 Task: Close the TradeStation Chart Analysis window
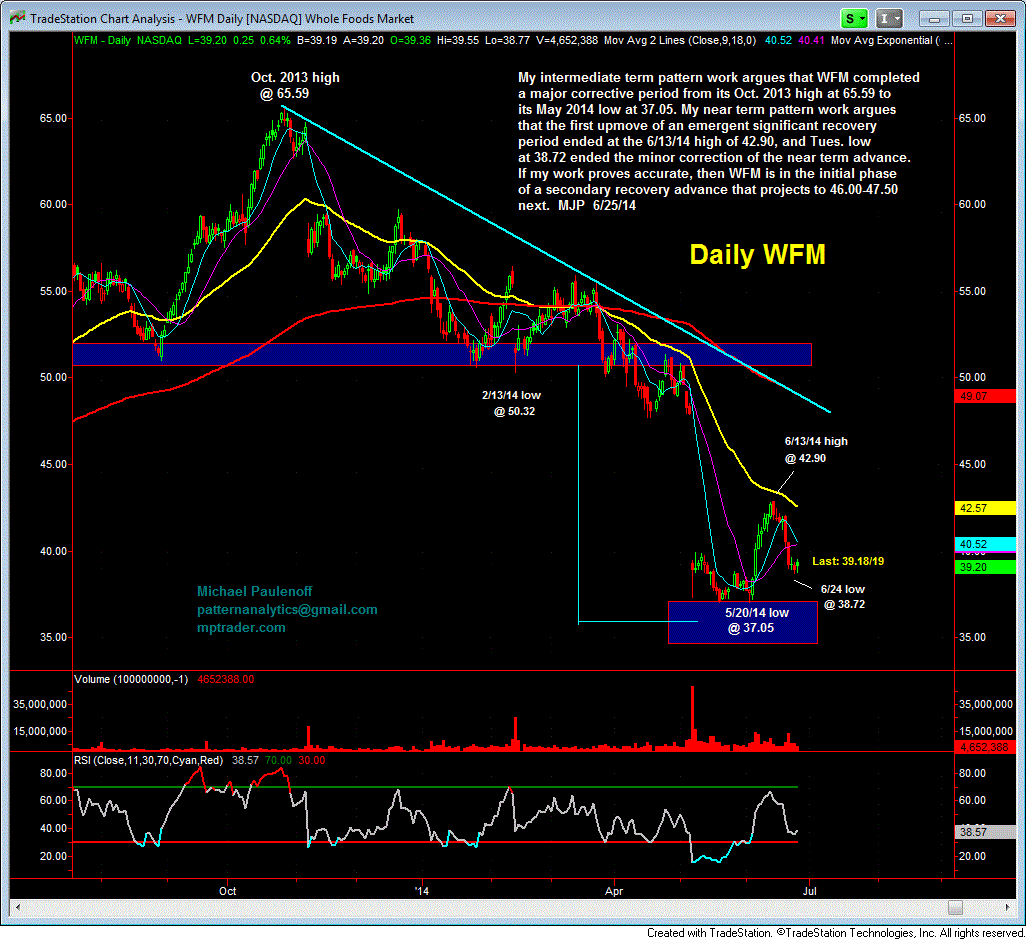click(1000, 18)
